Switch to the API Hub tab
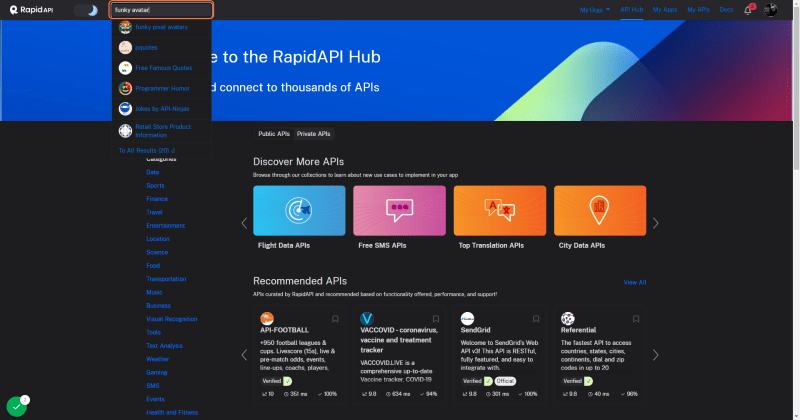This screenshot has height=420, width=800. pyautogui.click(x=631, y=10)
